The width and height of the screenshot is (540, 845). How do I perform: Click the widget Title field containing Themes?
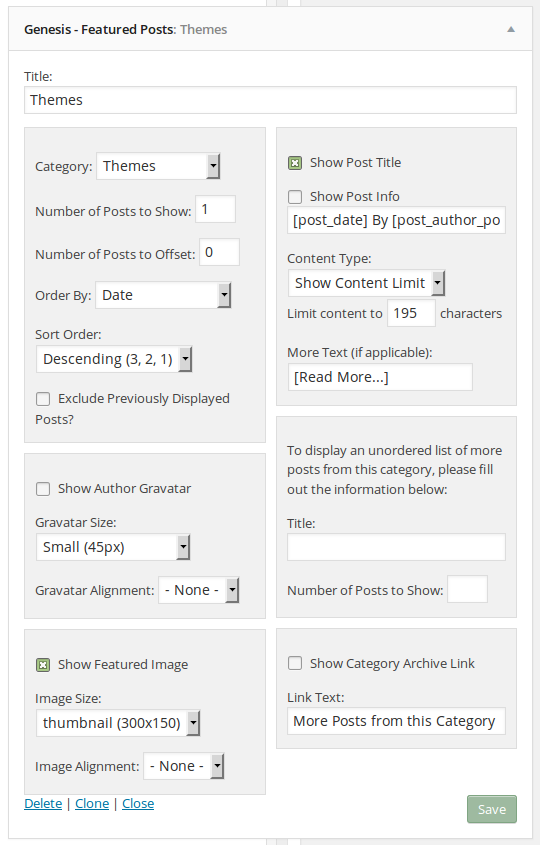(x=271, y=100)
